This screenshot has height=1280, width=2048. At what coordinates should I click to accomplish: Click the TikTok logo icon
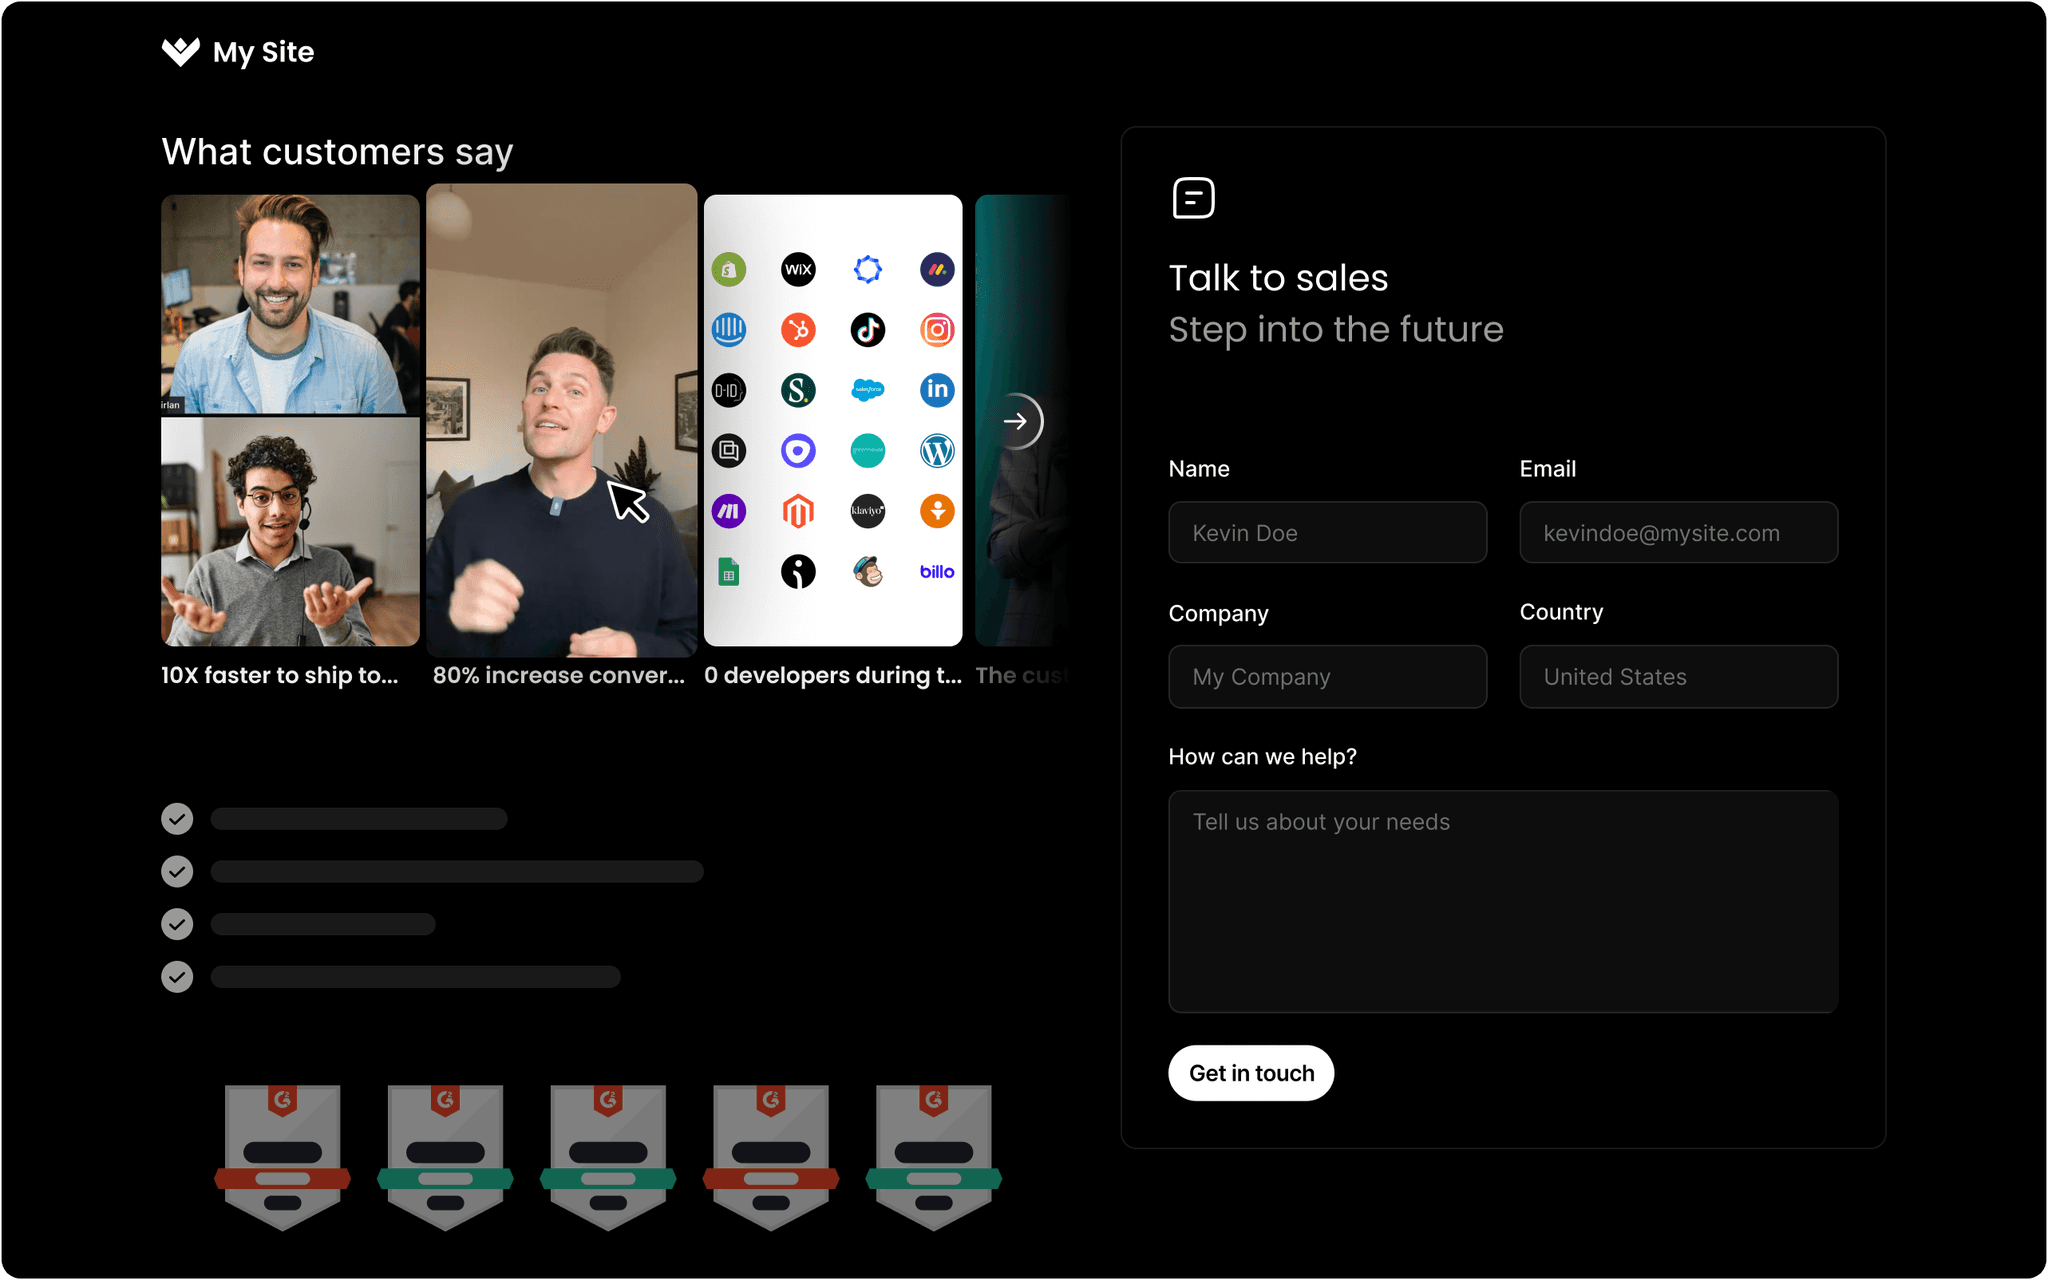tap(867, 330)
